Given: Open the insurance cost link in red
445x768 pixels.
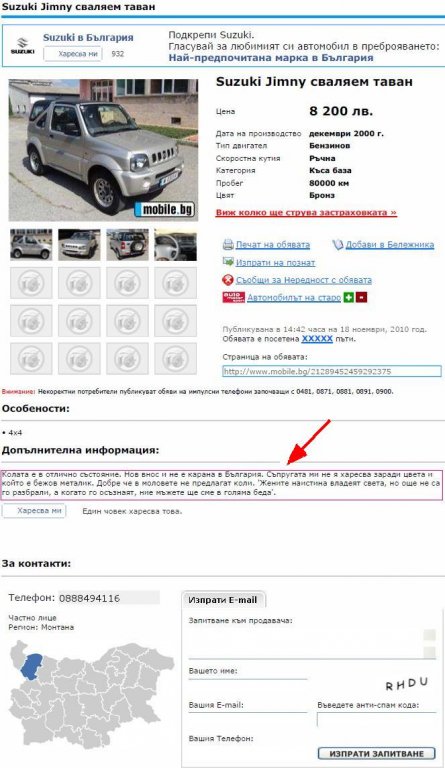Looking at the screenshot, I should click(x=306, y=213).
